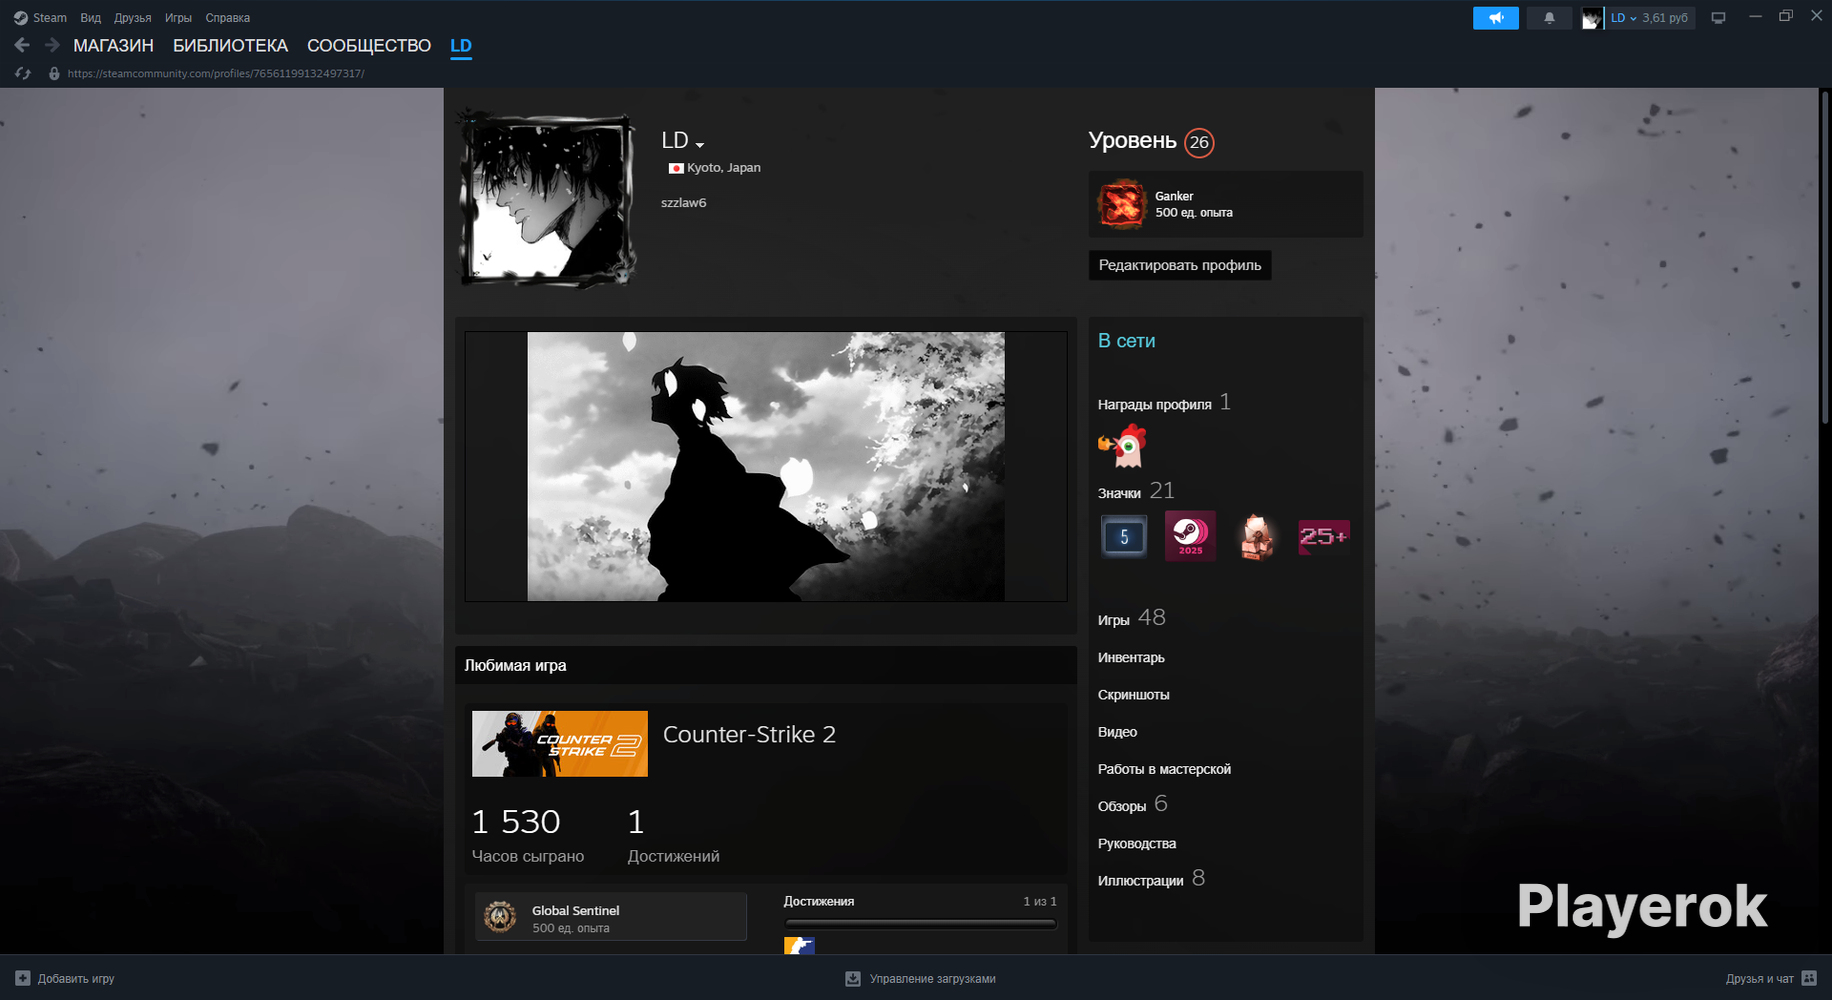The image size is (1832, 1000).
Task: Click the szzlaw6 profile summary text
Action: (684, 203)
